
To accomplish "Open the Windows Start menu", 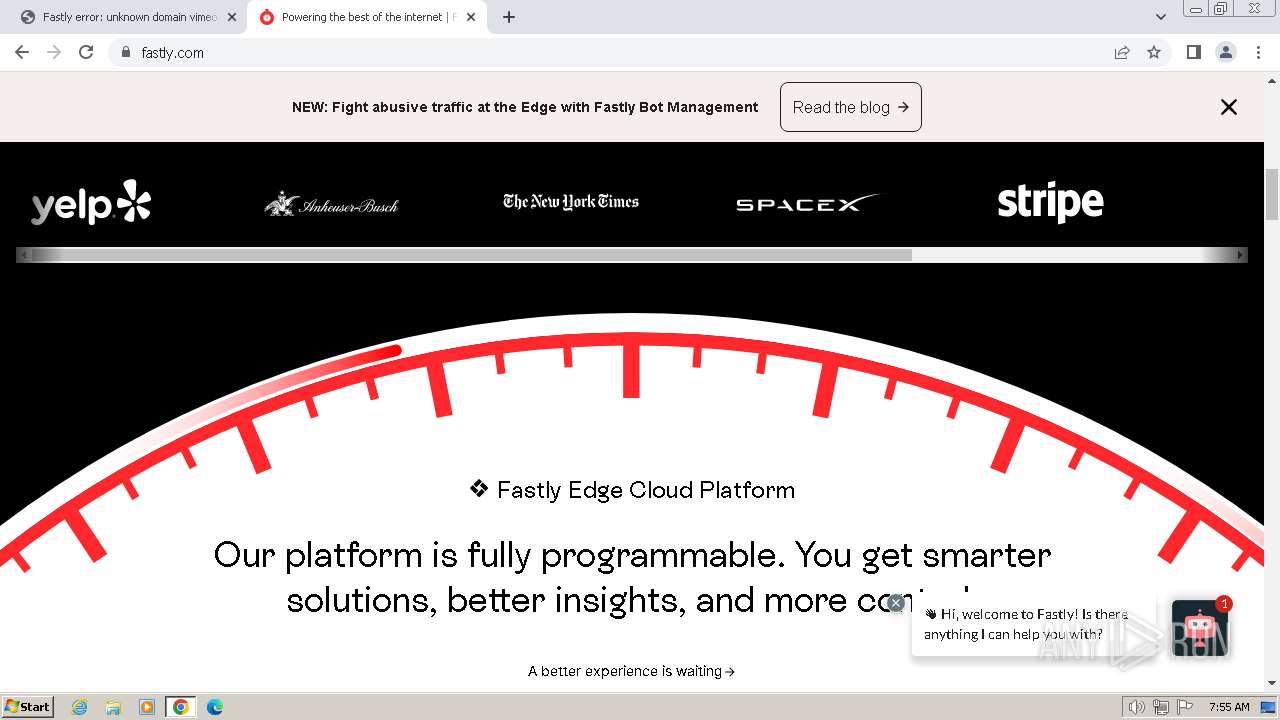I will click(28, 707).
